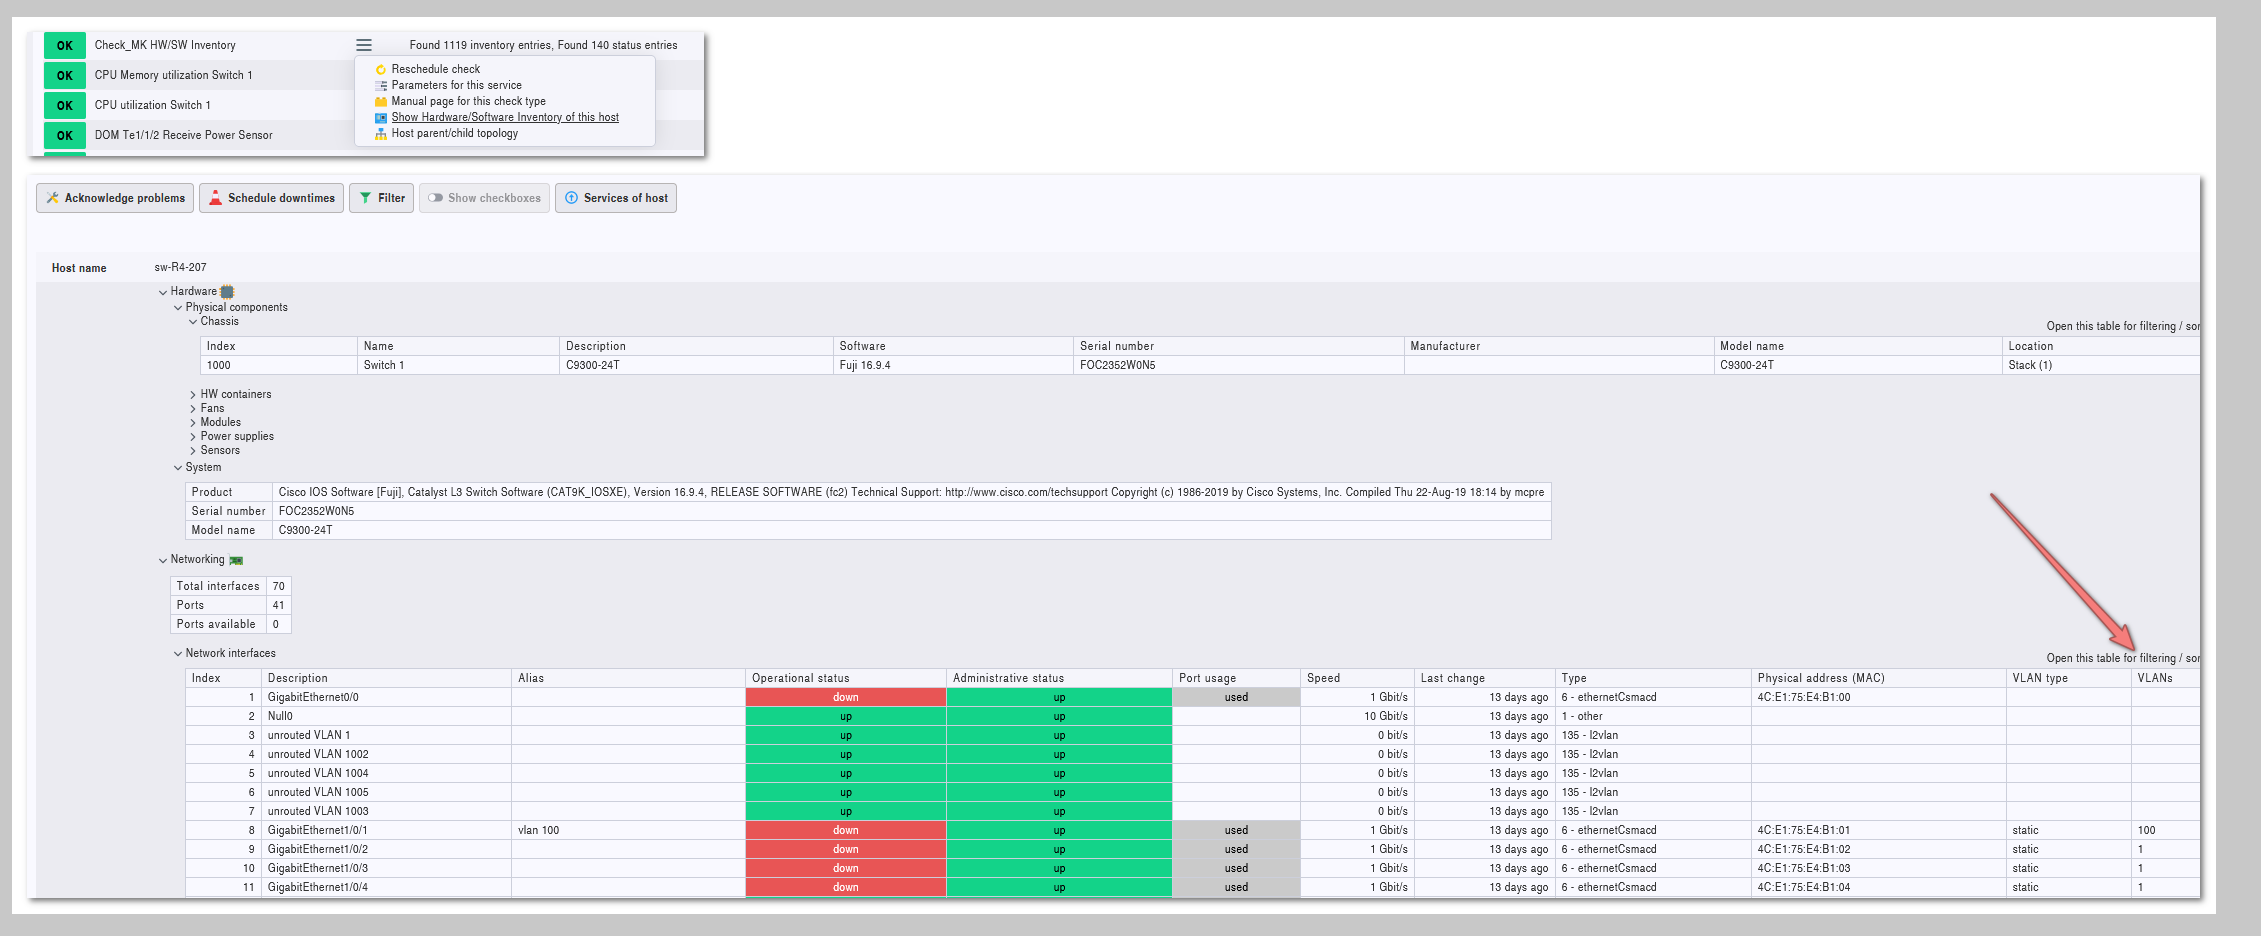Click the Host parent/child topology icon
Image resolution: width=2261 pixels, height=936 pixels.
point(381,134)
